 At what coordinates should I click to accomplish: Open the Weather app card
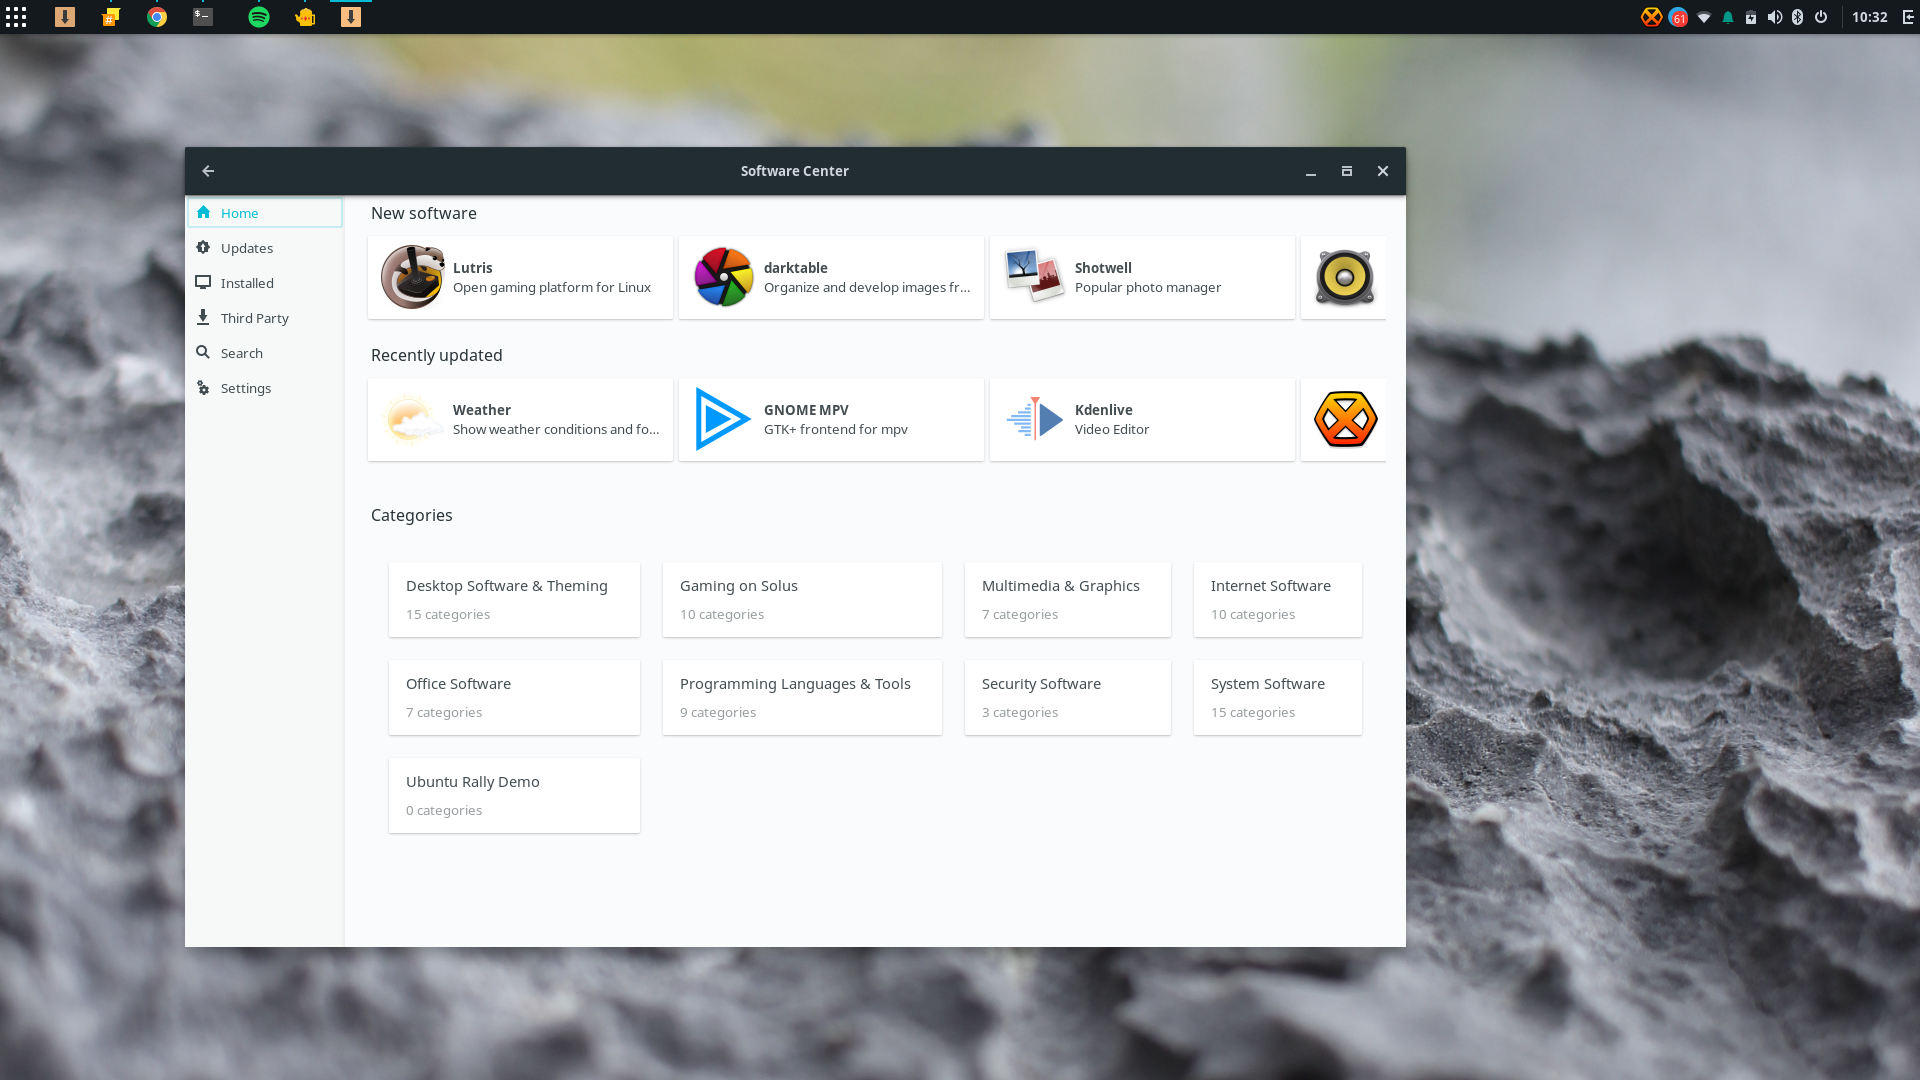coord(520,420)
